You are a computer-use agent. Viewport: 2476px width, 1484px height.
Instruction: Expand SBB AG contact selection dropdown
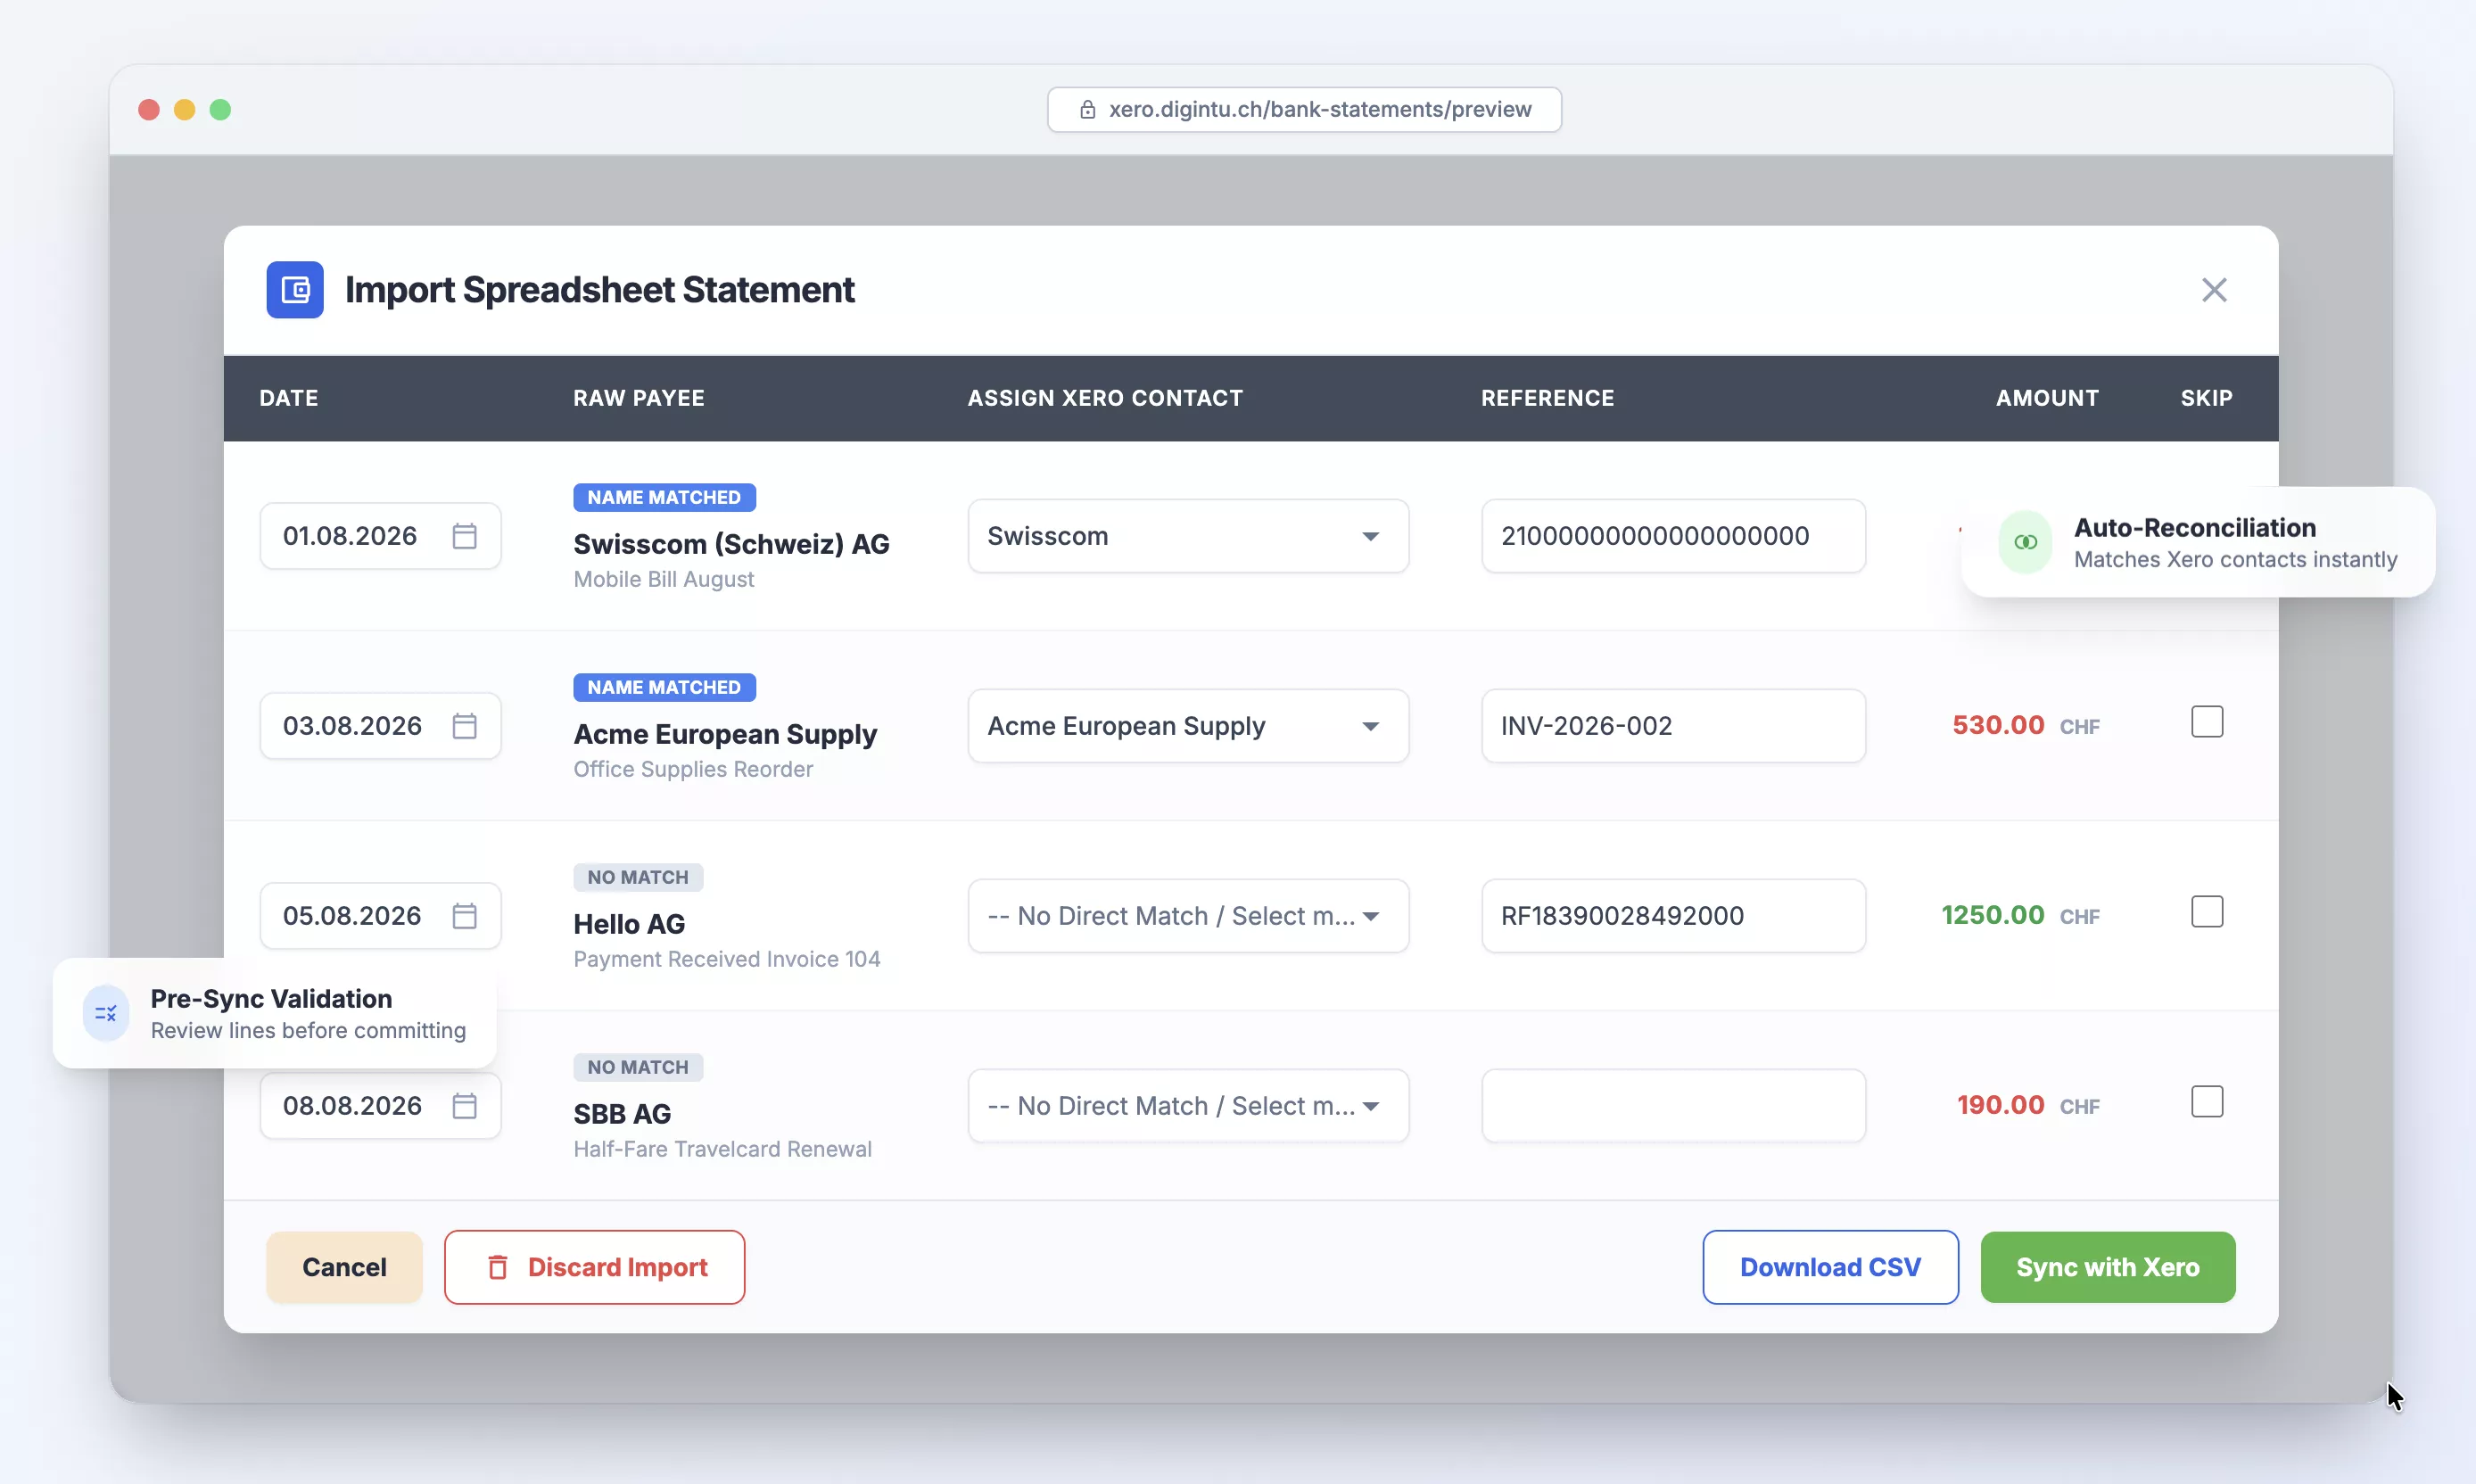coord(1188,1106)
